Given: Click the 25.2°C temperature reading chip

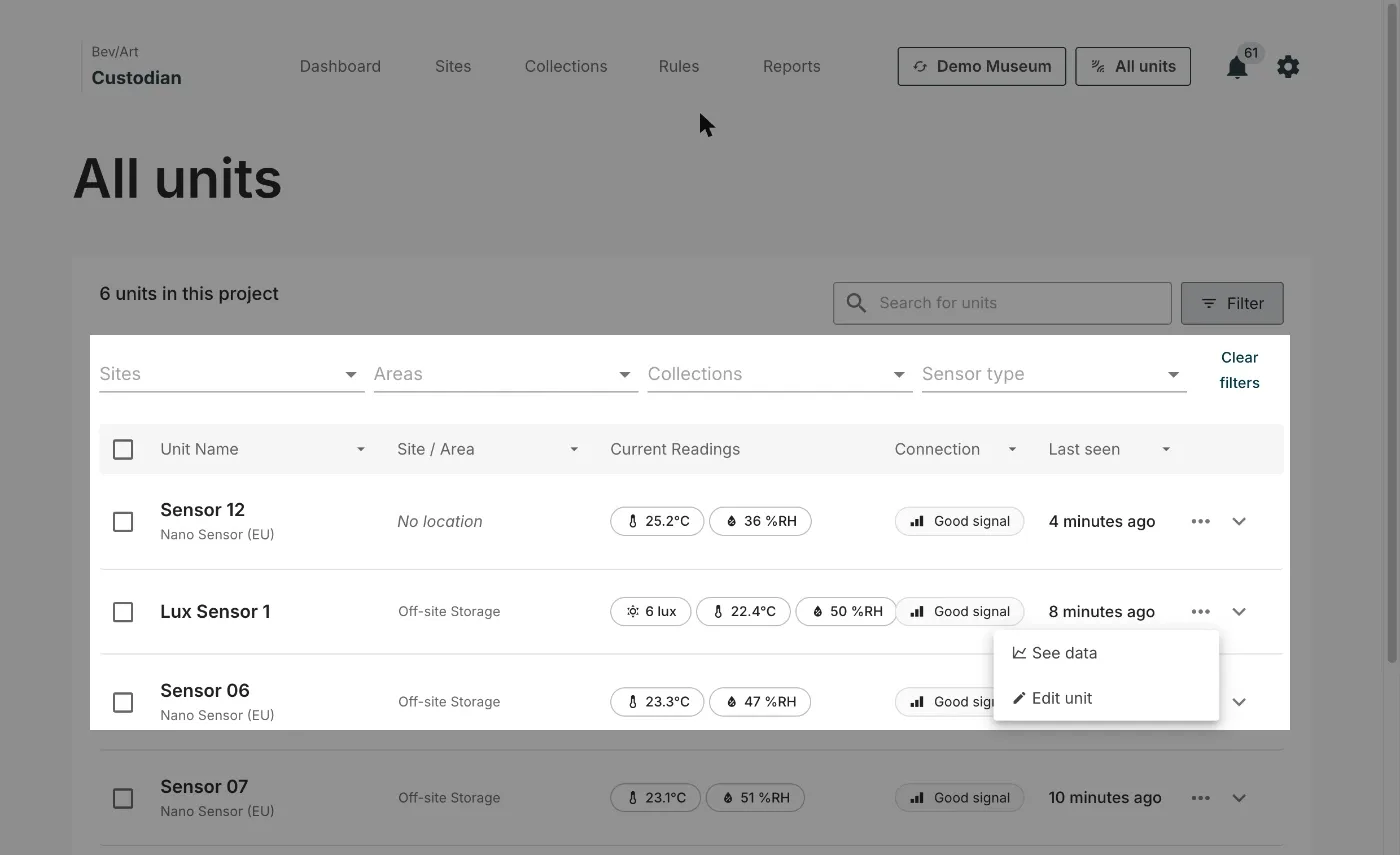Looking at the screenshot, I should (657, 521).
